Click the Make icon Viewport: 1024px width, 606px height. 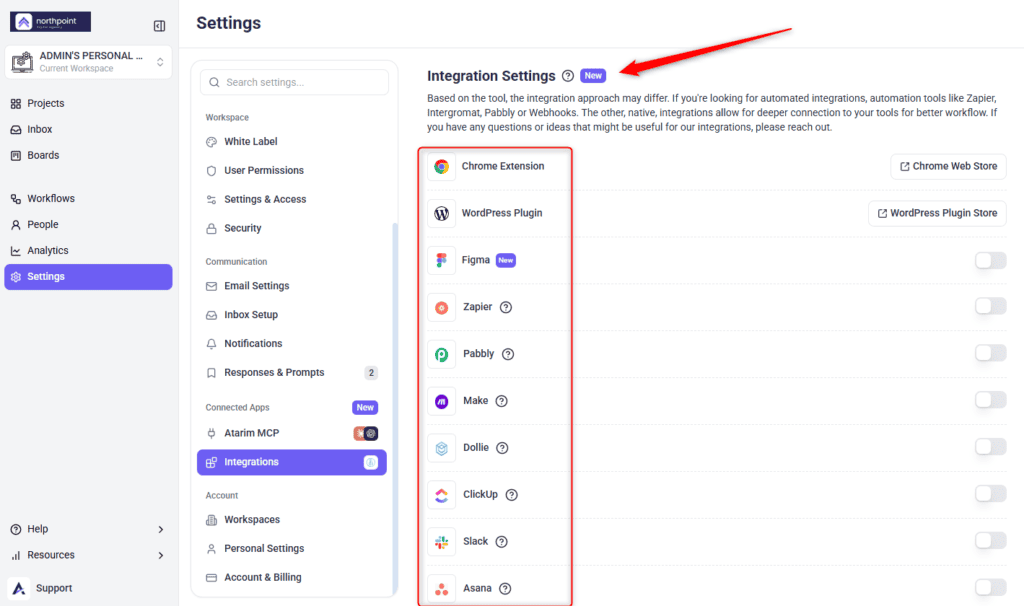(441, 402)
